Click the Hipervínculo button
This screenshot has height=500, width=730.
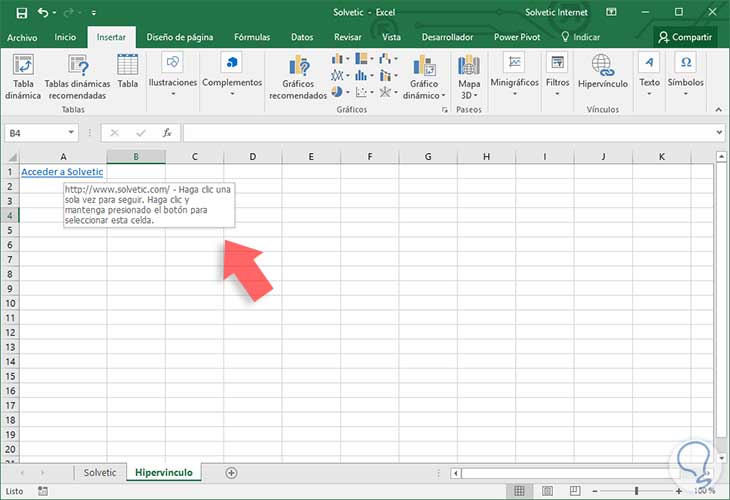(x=602, y=71)
